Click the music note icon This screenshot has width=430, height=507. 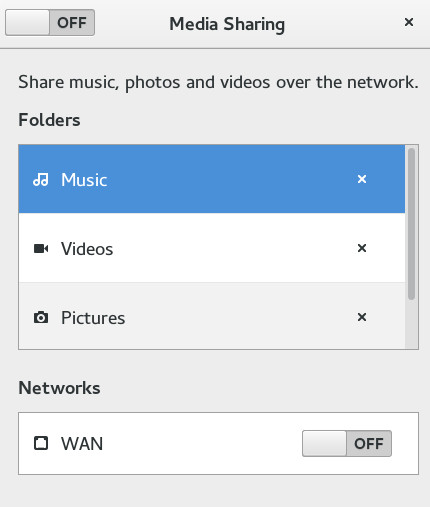(x=41, y=180)
